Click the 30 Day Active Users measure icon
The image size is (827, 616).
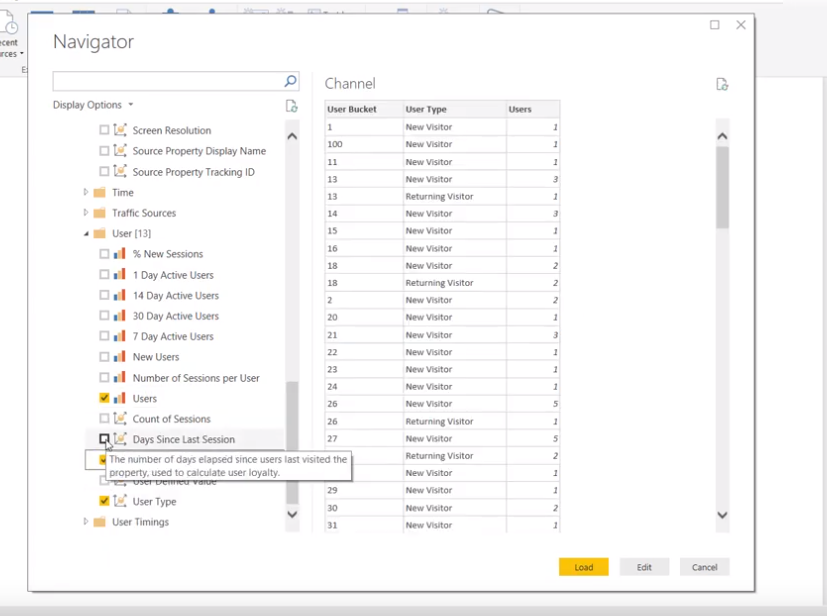[x=120, y=316]
